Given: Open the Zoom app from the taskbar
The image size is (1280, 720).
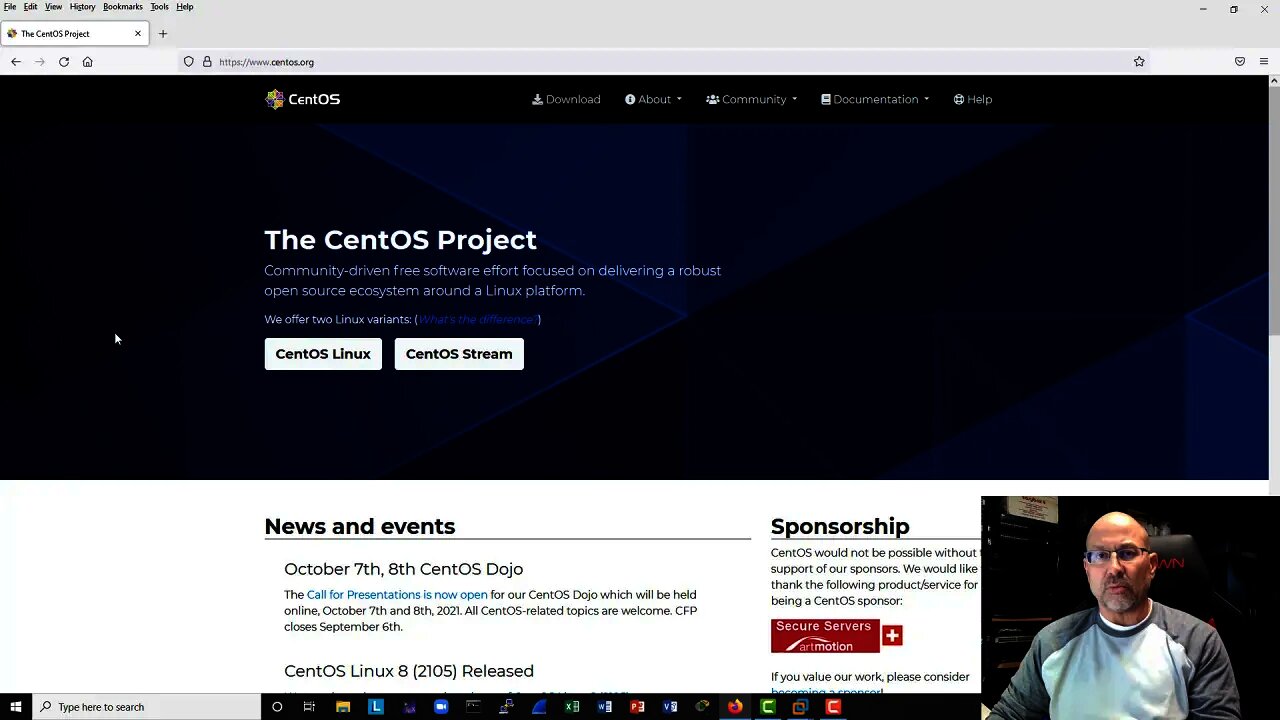Looking at the screenshot, I should point(441,707).
